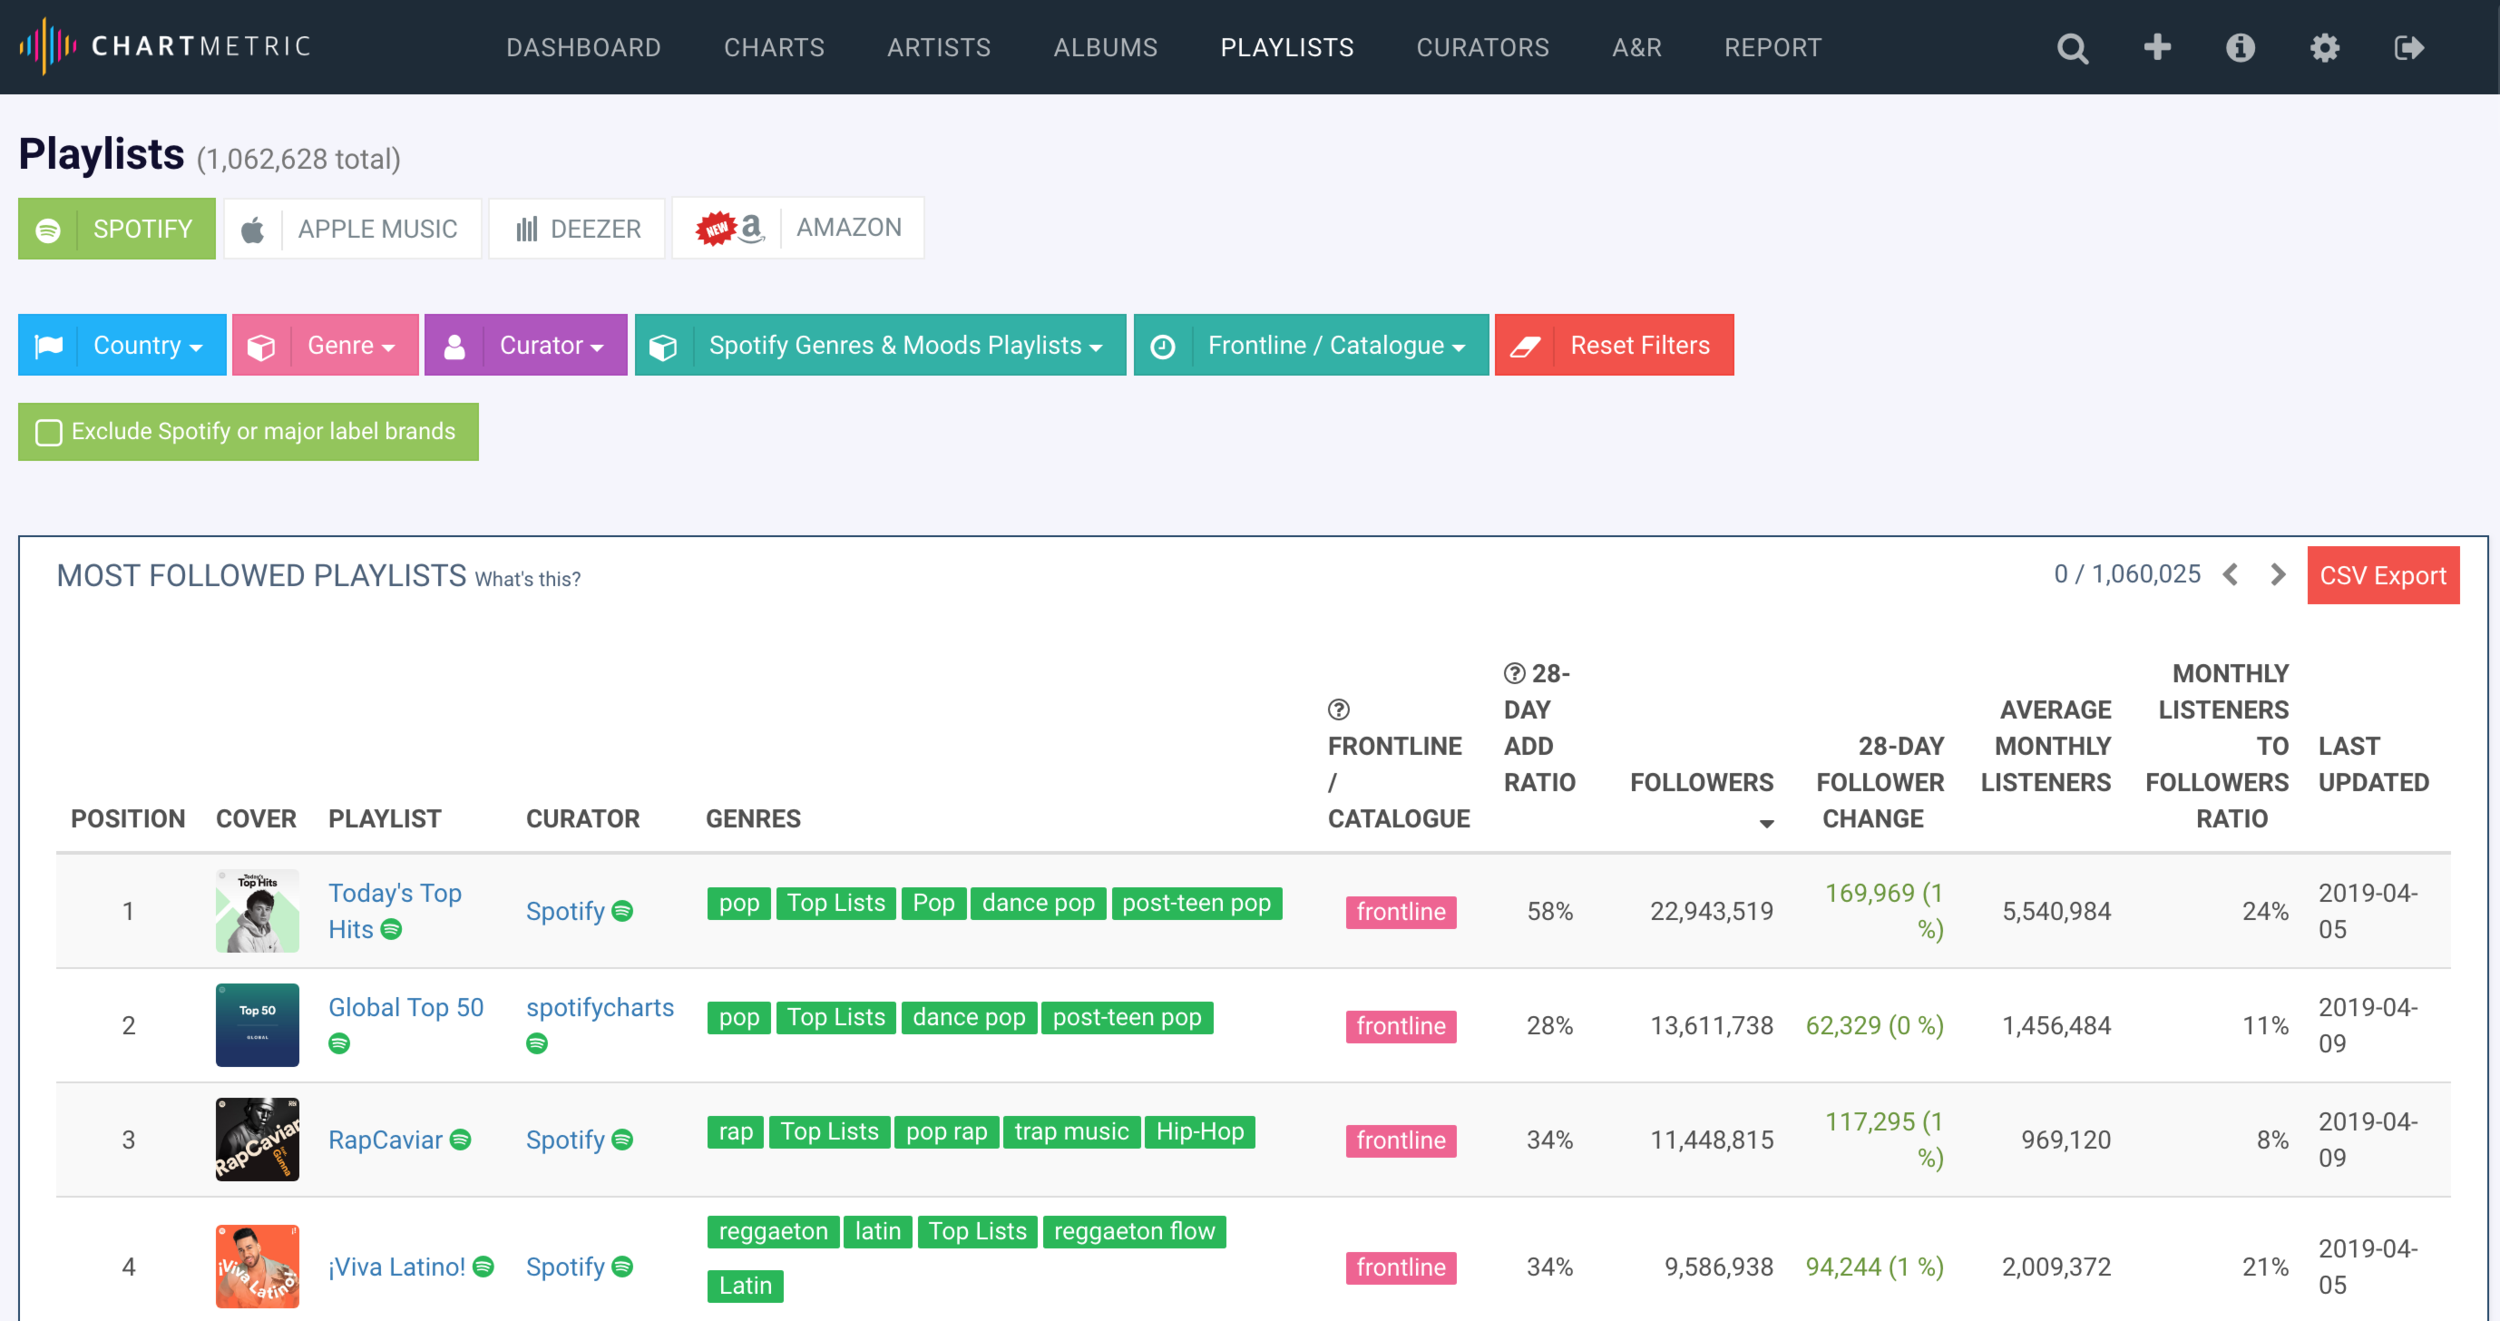Click the RapCaviar cover thumbnail
2500x1321 pixels.
(x=257, y=1139)
